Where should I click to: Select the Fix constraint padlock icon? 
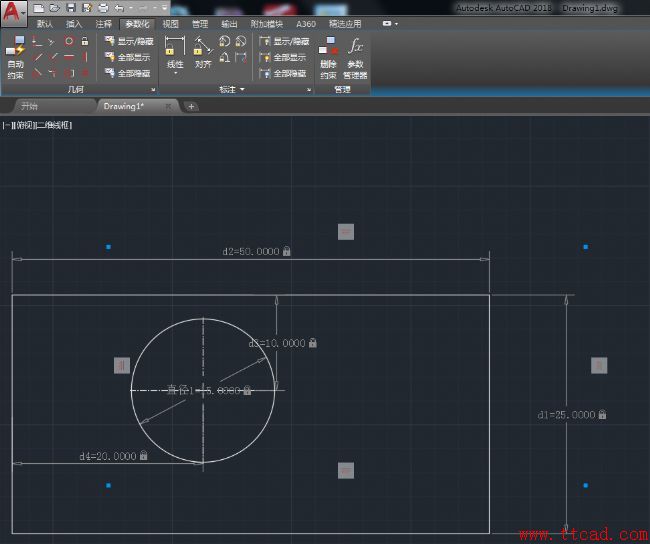click(x=85, y=41)
